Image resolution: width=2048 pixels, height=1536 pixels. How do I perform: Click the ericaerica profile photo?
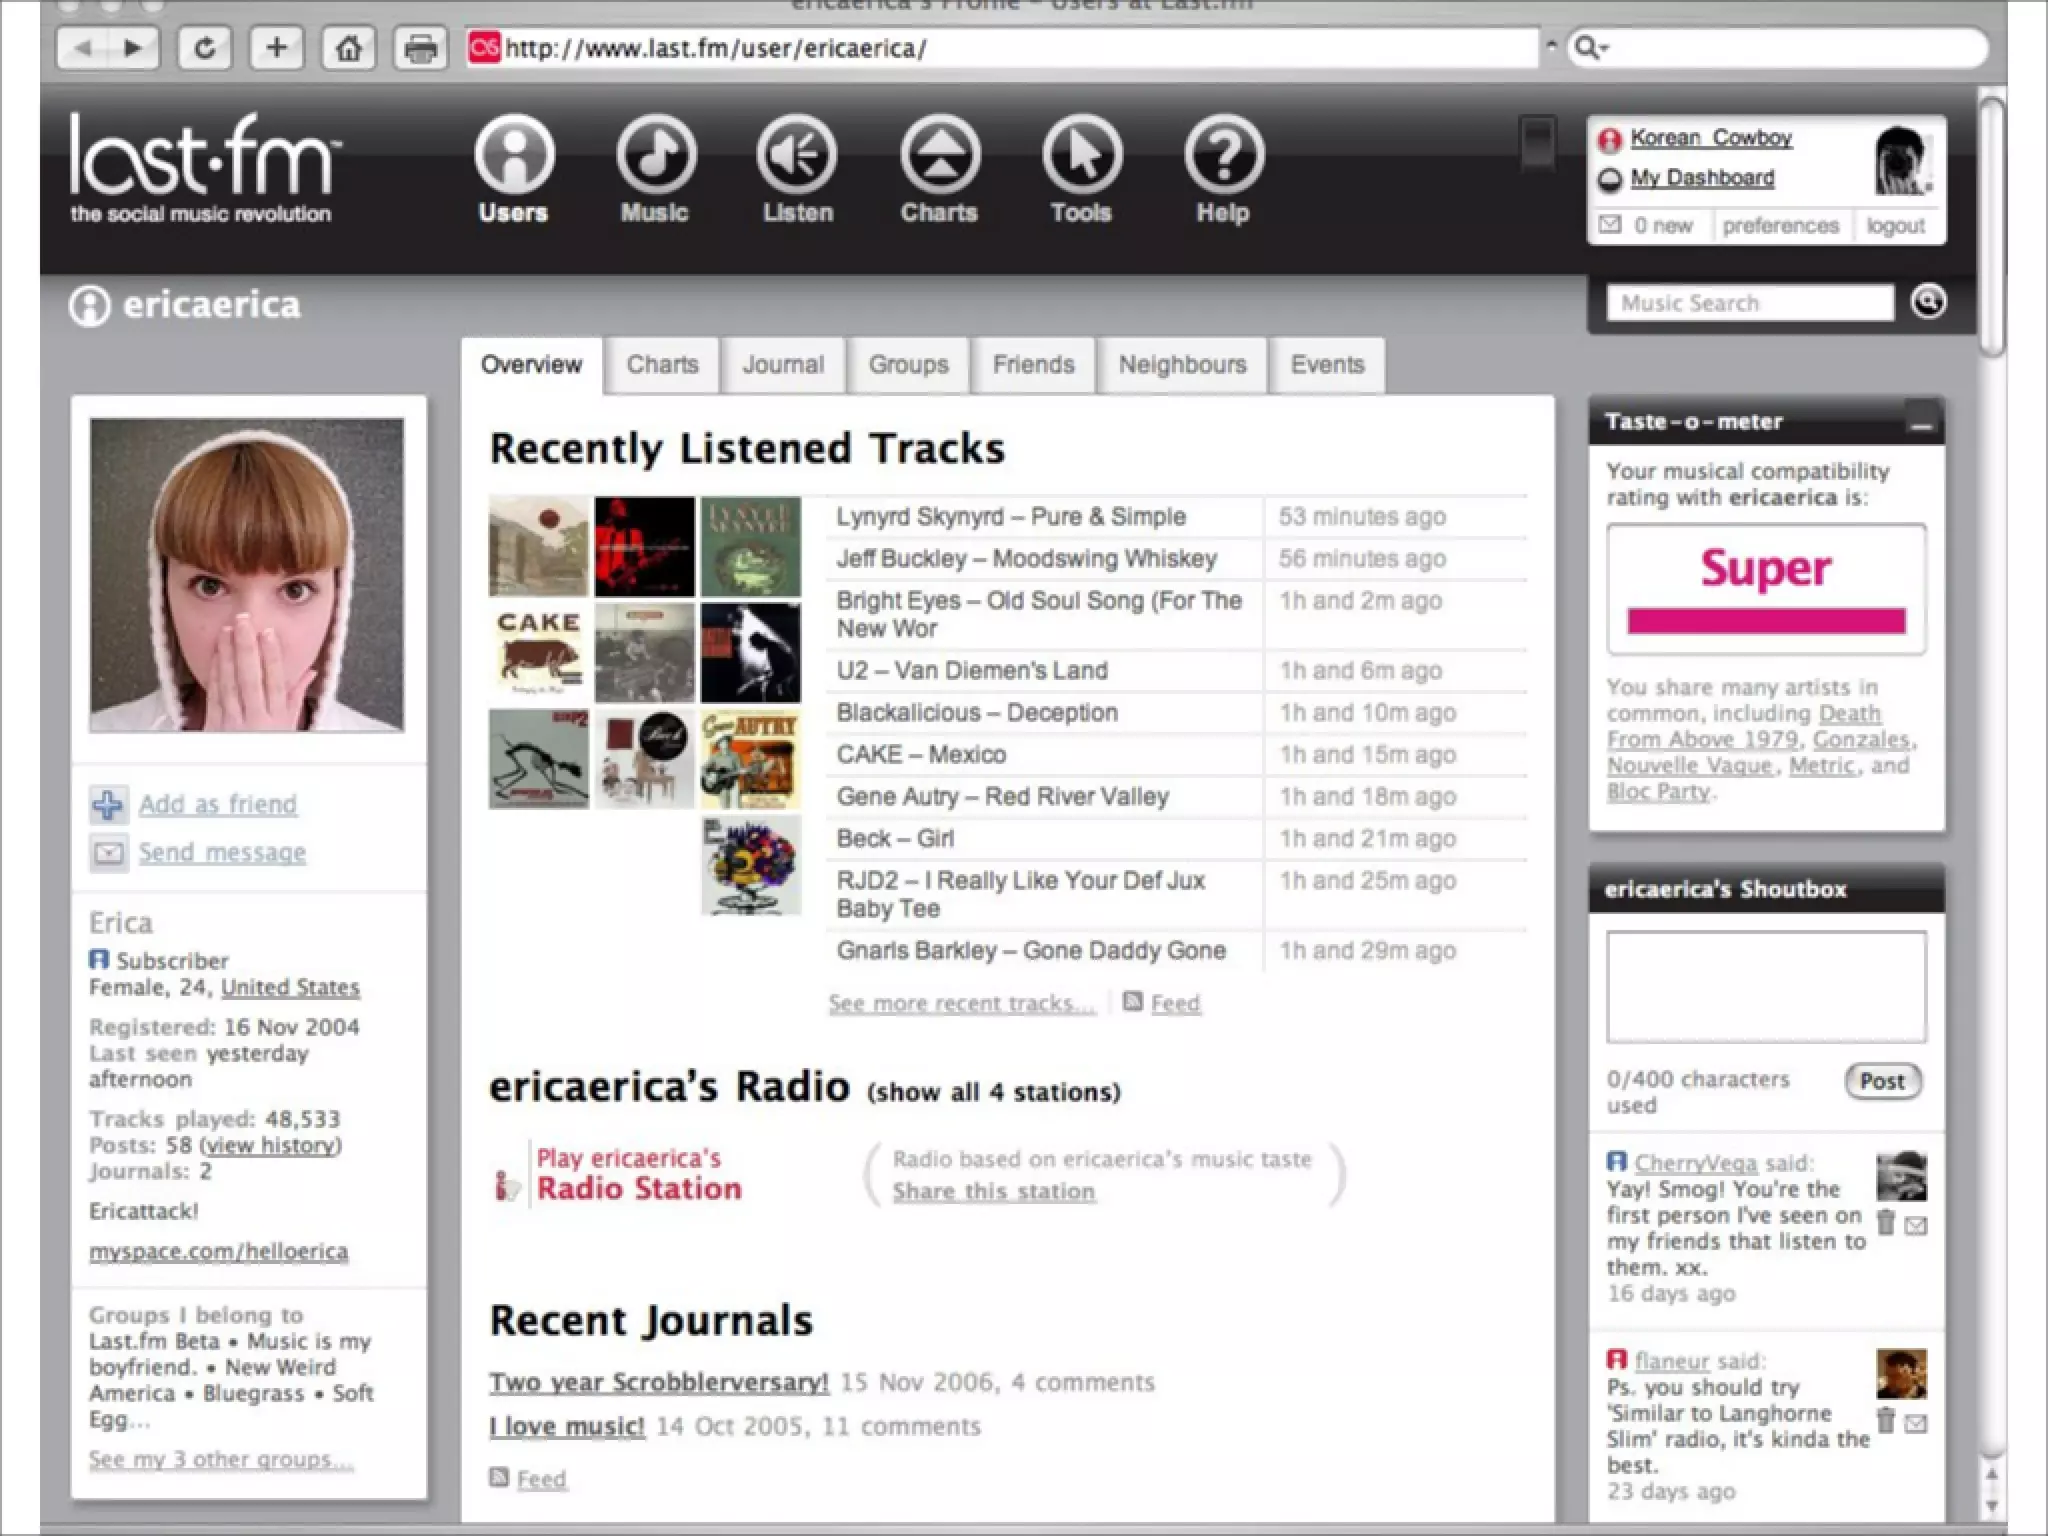tap(247, 575)
